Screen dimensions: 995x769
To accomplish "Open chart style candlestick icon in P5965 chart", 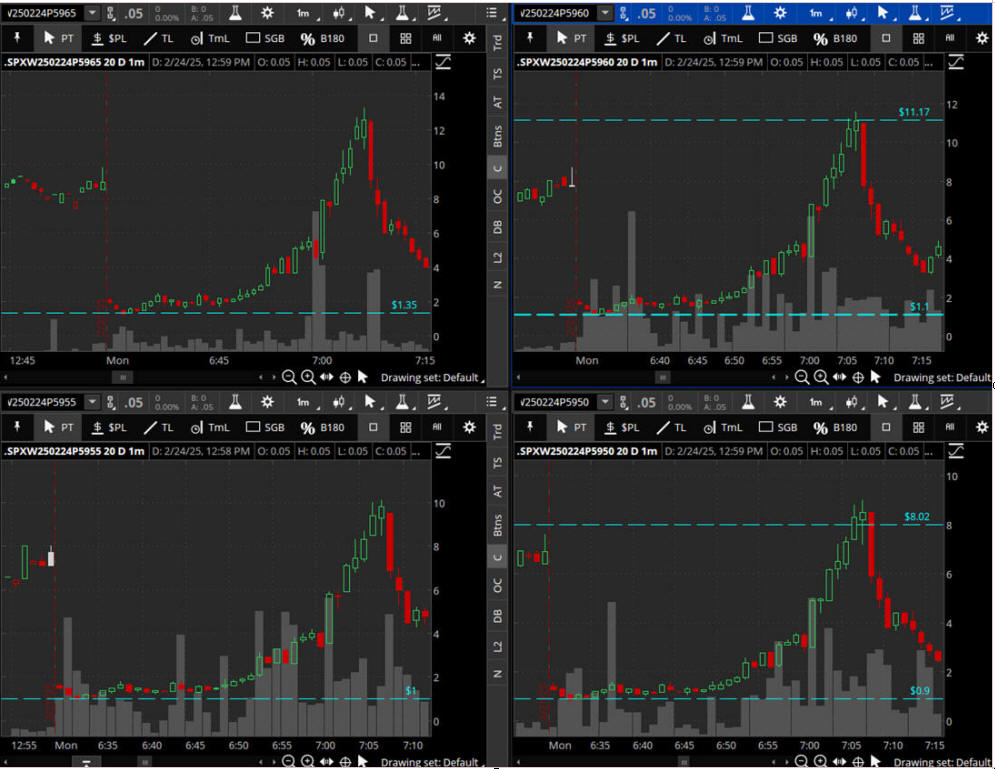I will click(339, 13).
